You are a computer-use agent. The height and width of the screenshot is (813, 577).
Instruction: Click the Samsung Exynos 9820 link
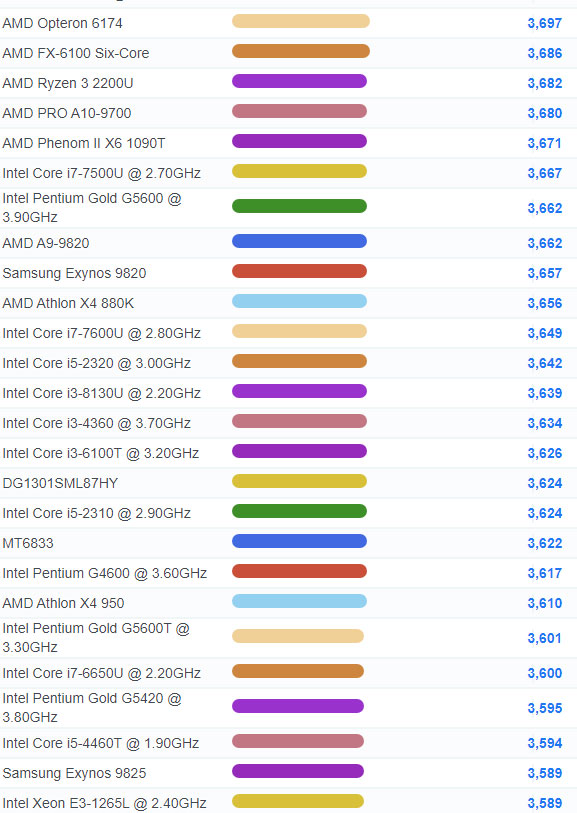[74, 274]
